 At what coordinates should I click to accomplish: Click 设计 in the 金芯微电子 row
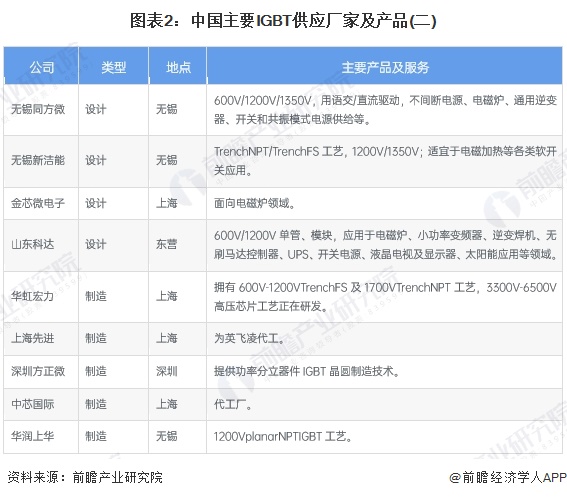coord(96,203)
